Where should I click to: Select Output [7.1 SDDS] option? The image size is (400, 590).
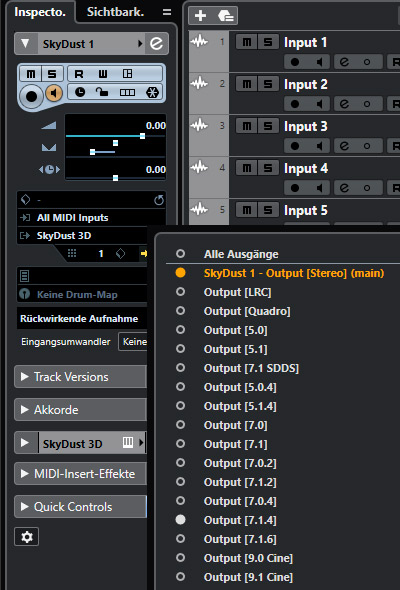pos(251,368)
